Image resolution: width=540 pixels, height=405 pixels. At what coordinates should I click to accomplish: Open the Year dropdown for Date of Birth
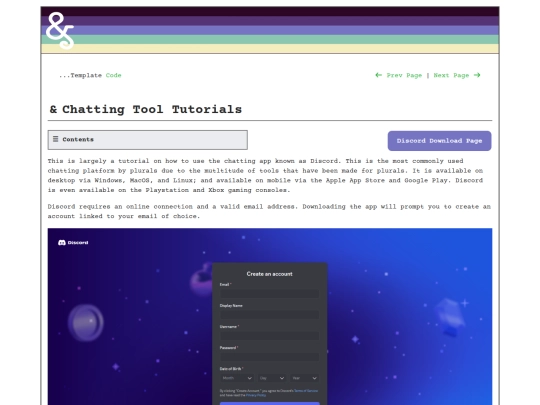point(304,378)
